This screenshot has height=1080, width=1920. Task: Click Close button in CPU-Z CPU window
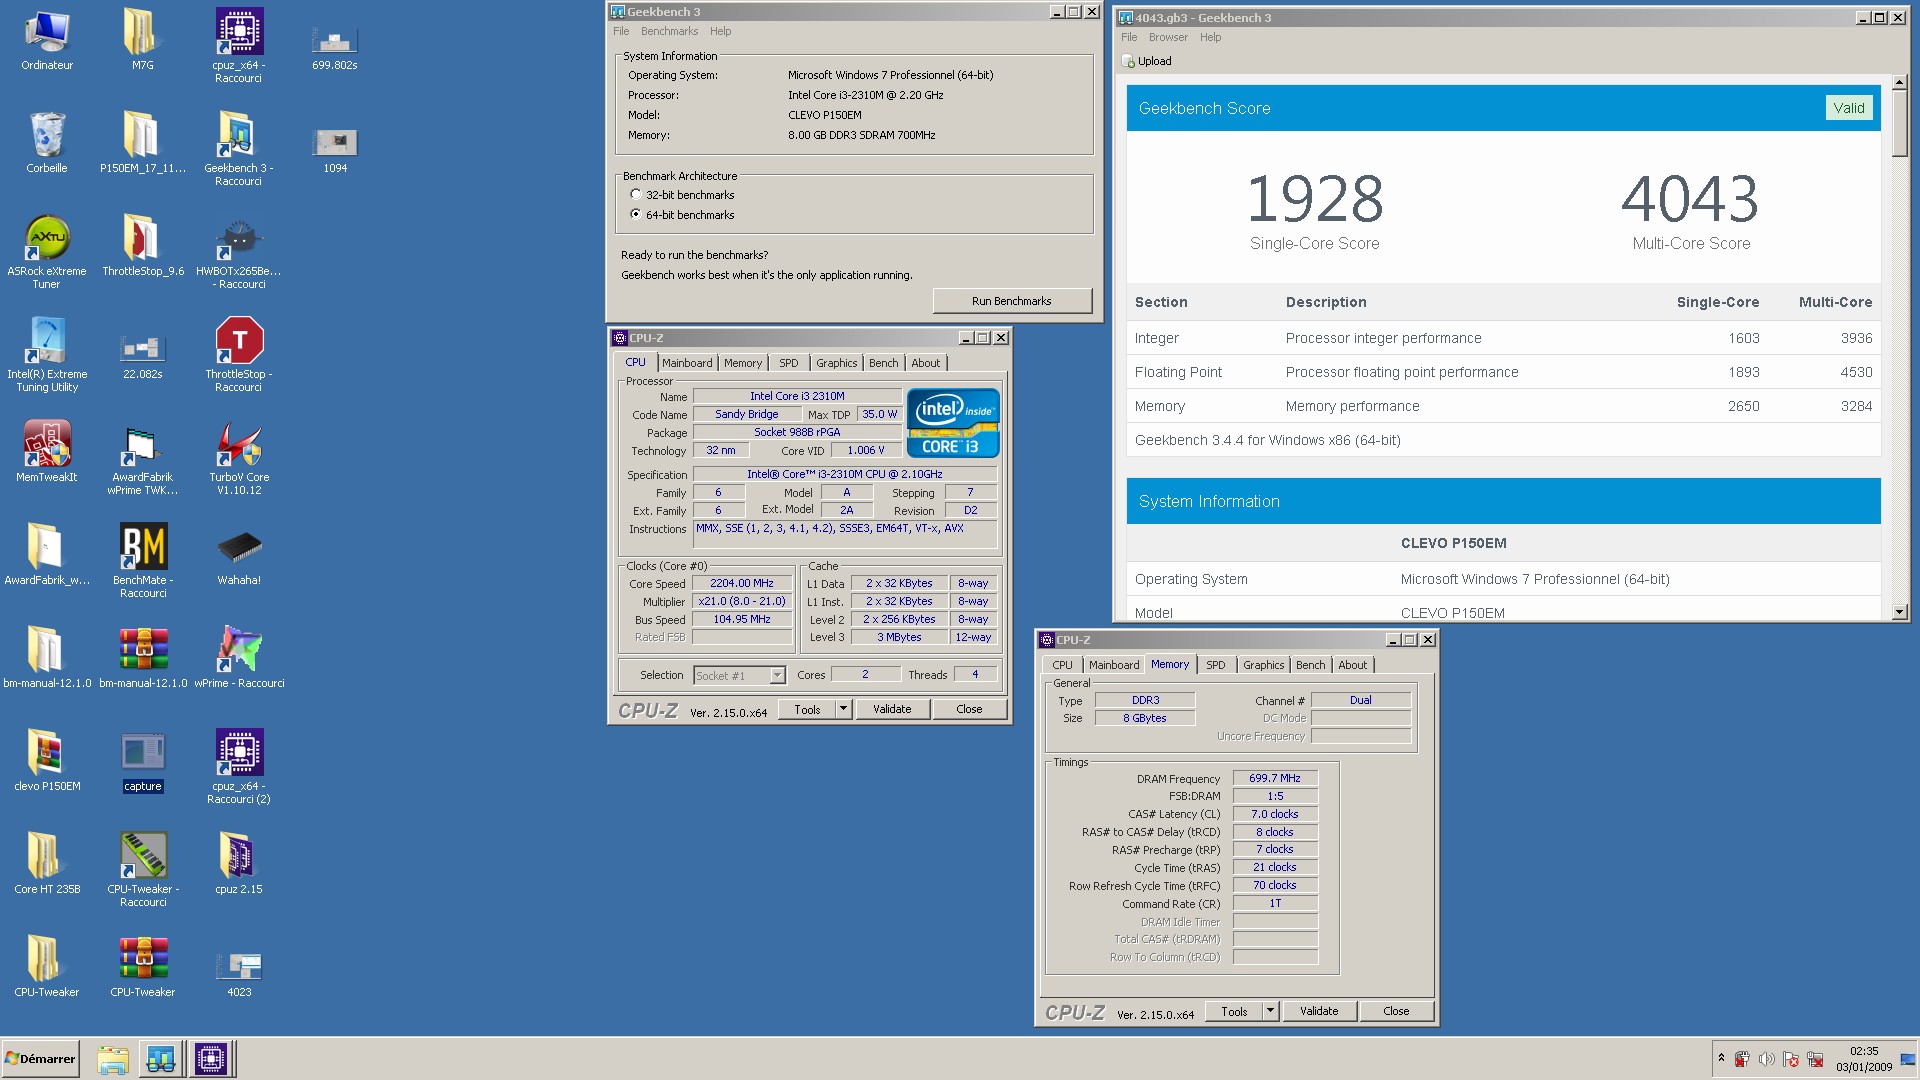969,709
